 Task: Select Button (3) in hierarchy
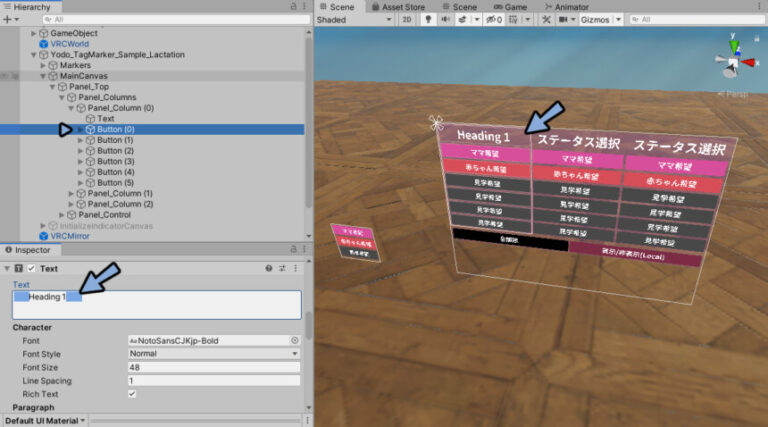115,162
